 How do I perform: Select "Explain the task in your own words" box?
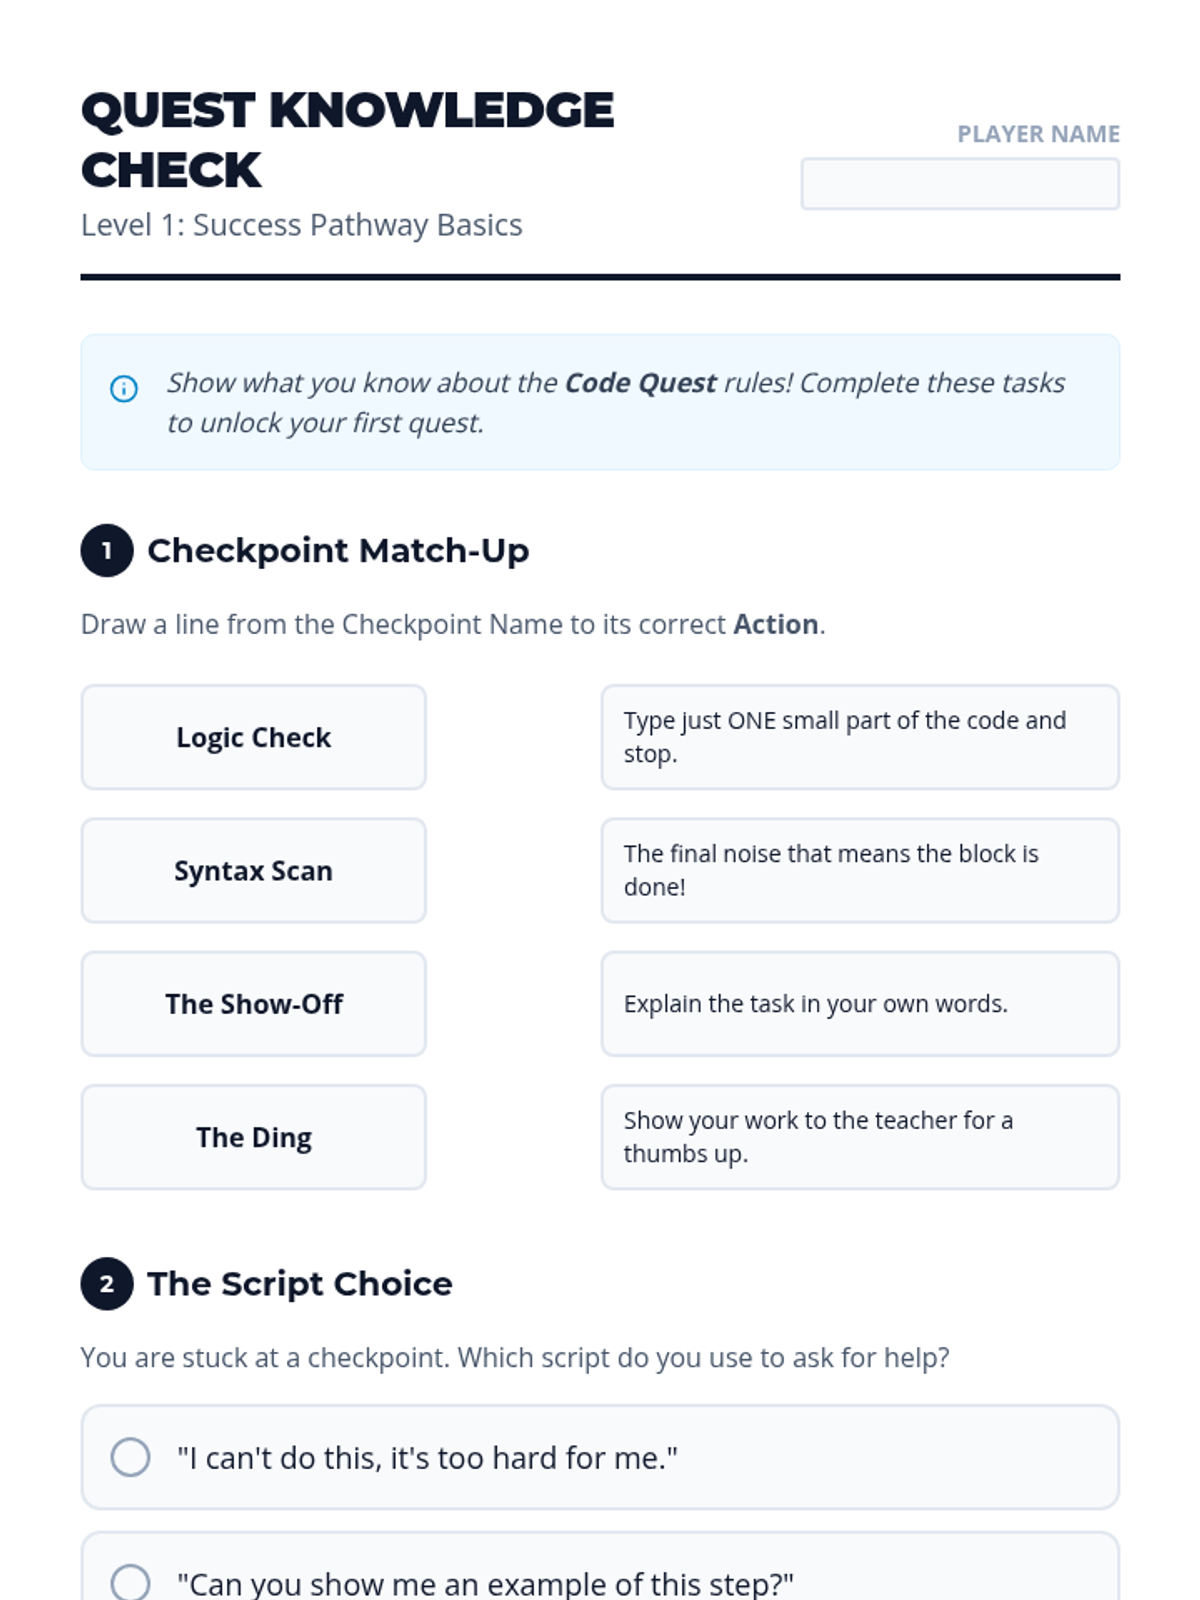click(859, 1003)
